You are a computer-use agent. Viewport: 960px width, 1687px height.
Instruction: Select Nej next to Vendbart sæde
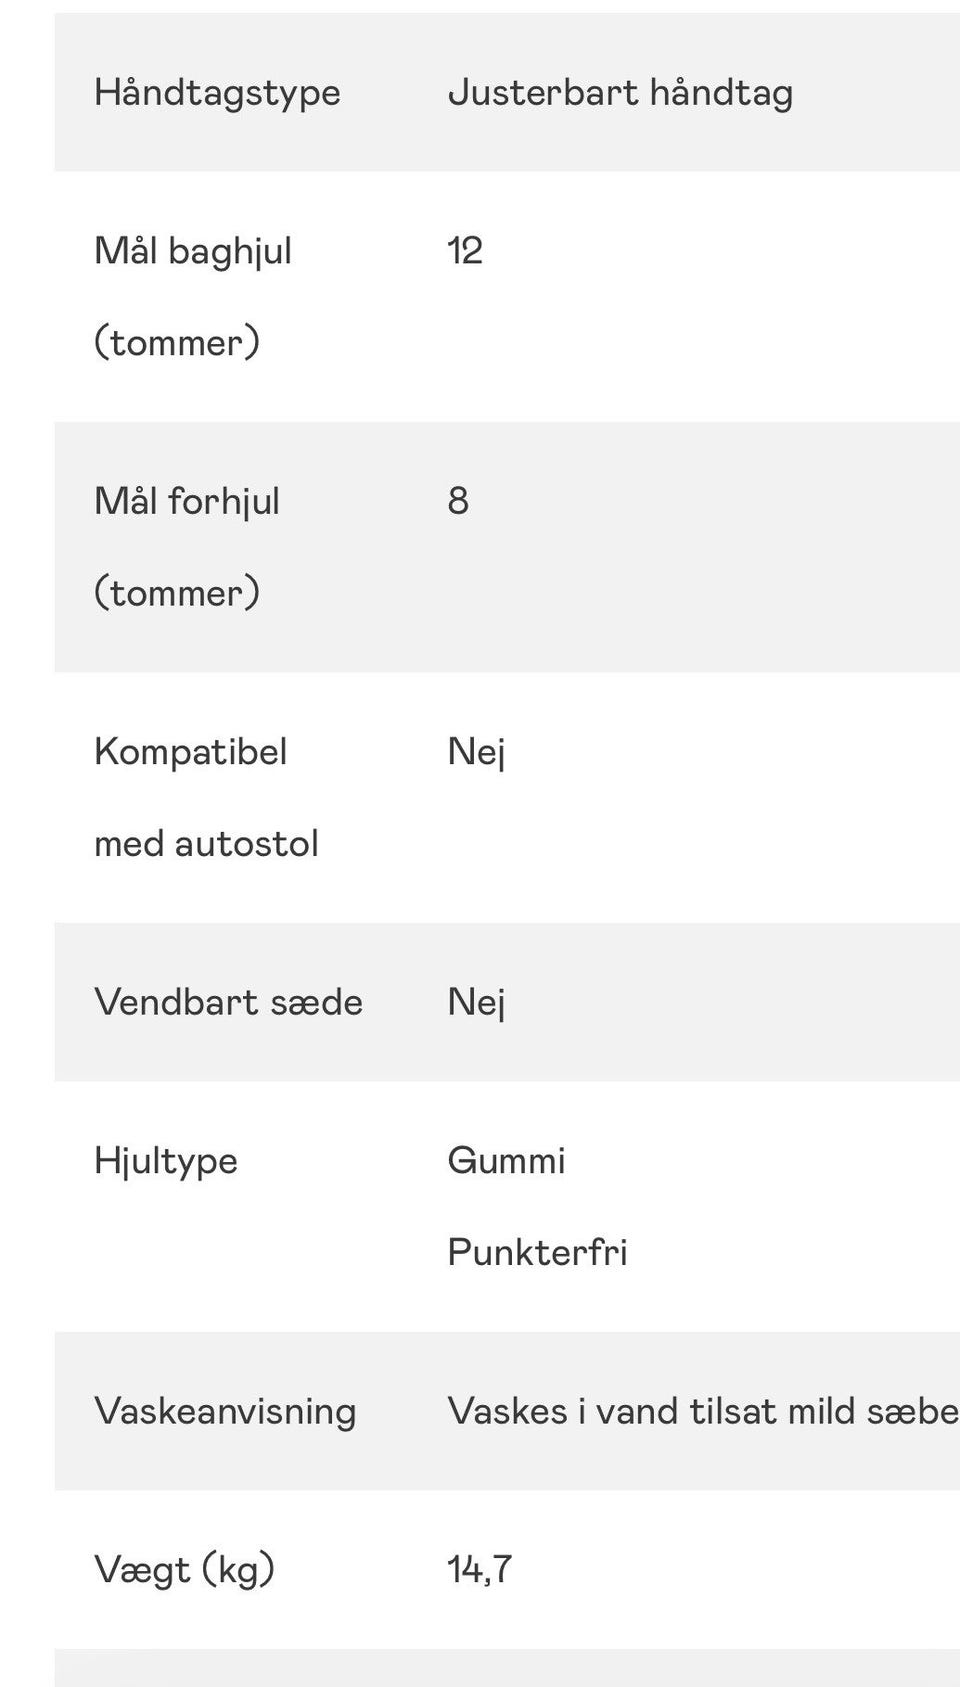[x=476, y=1002]
